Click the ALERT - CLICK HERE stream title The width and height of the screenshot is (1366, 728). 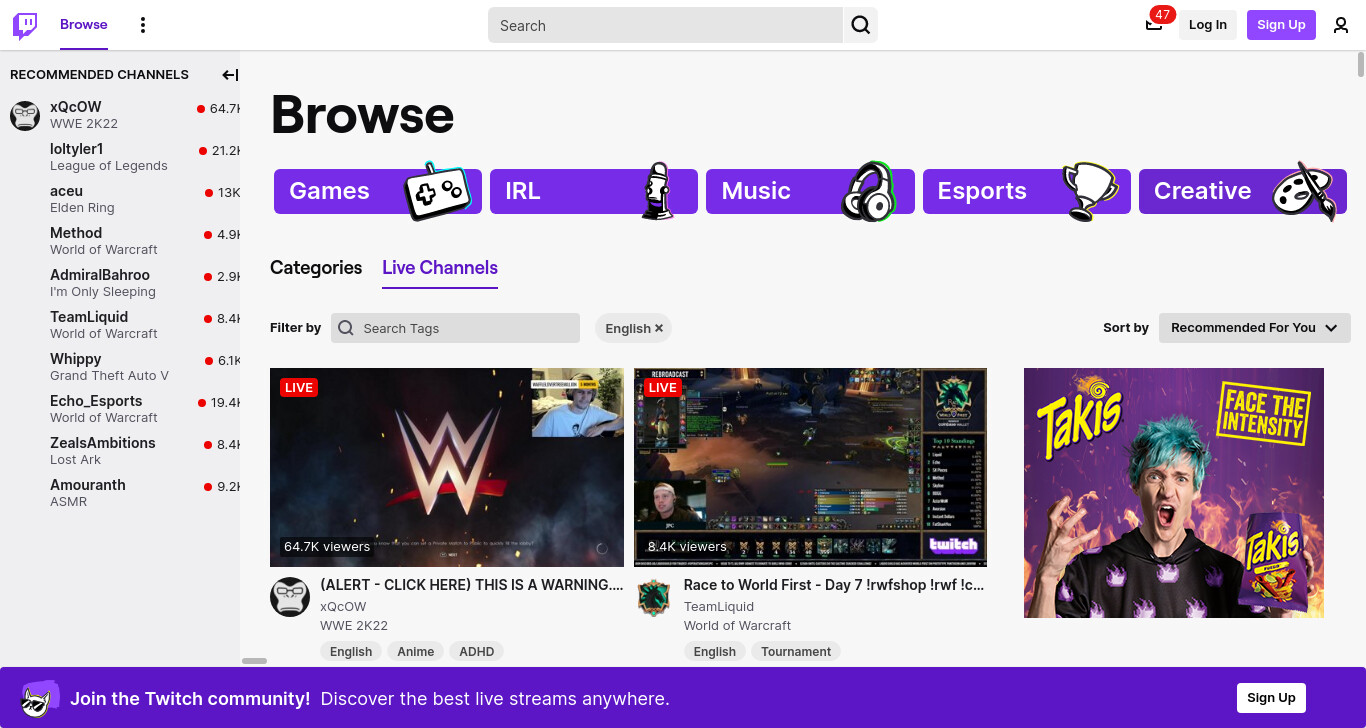tap(472, 585)
